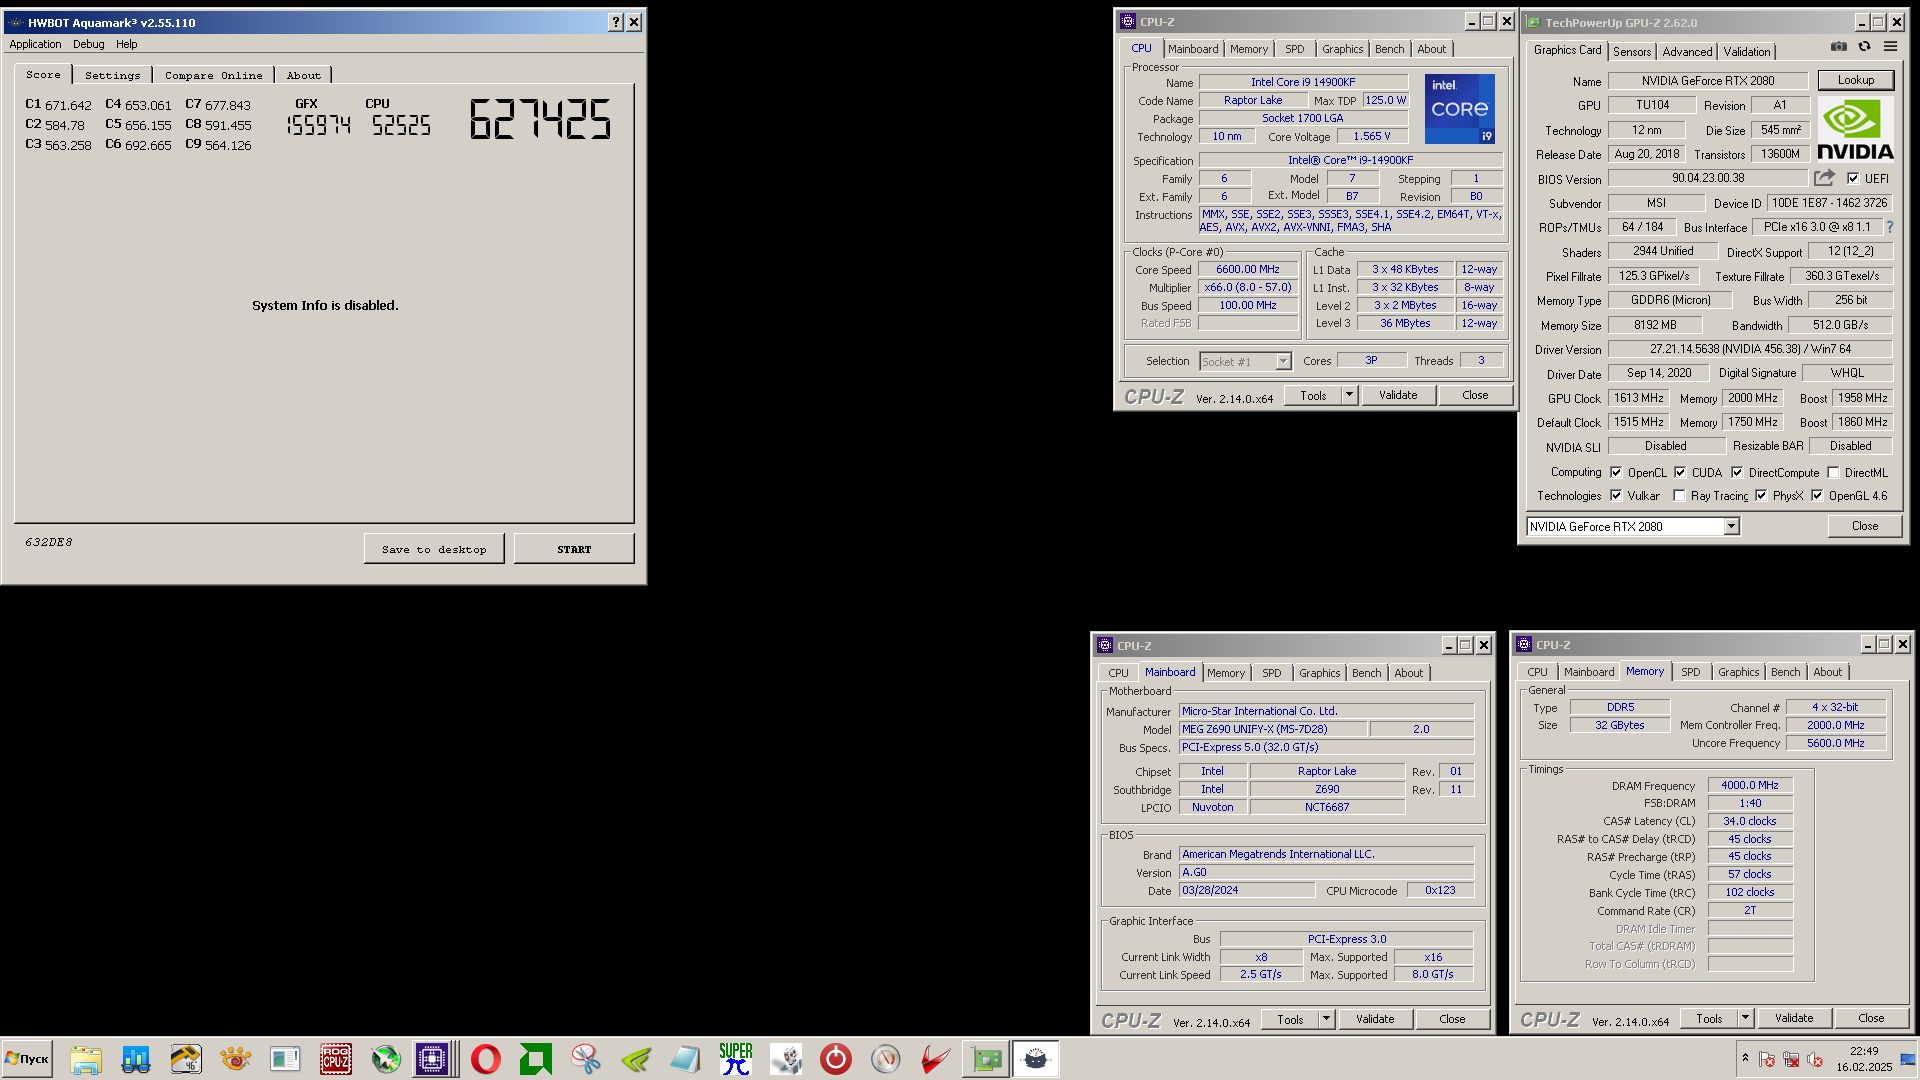Expand Tools arrow in Memory CPU-Z window
Screen dimensions: 1920x1080
[x=1745, y=1019]
